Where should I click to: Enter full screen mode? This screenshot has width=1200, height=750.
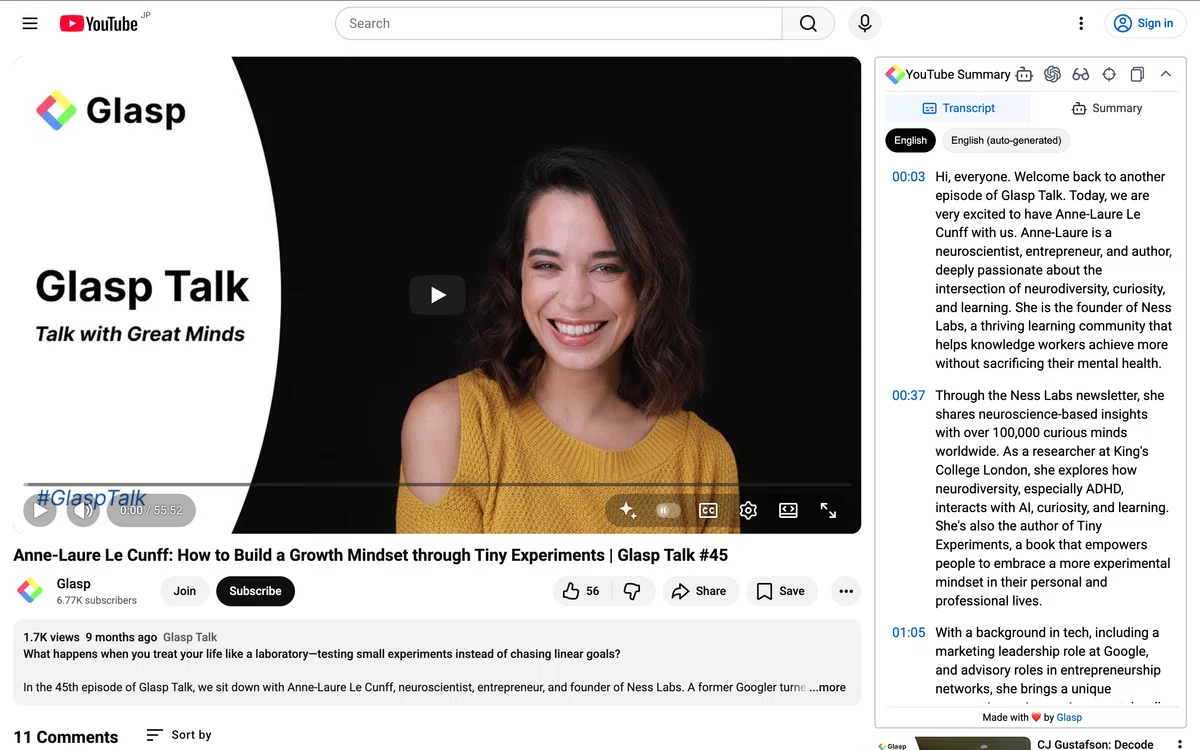coord(828,510)
